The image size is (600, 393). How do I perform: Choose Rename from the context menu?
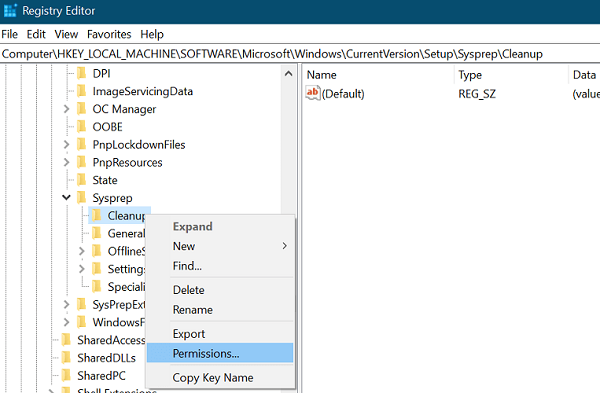point(220,310)
